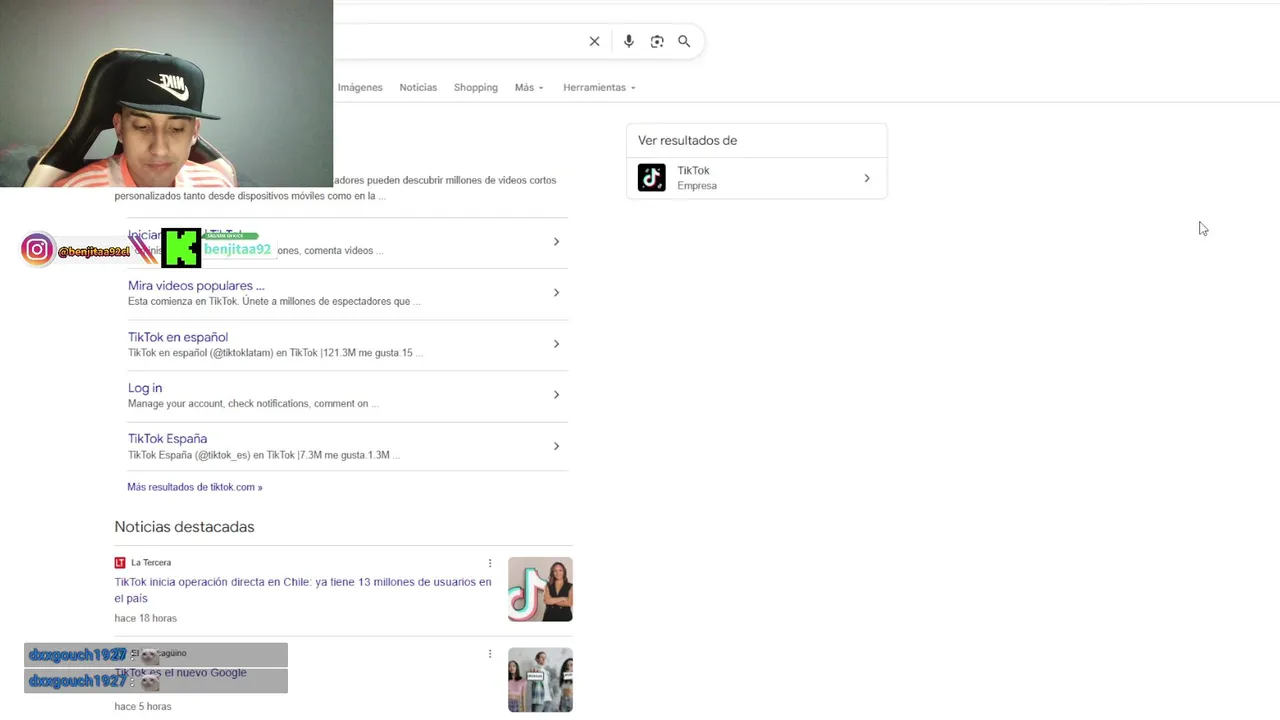Click Ver resultados de heading
The height and width of the screenshot is (720, 1280).
tap(688, 141)
